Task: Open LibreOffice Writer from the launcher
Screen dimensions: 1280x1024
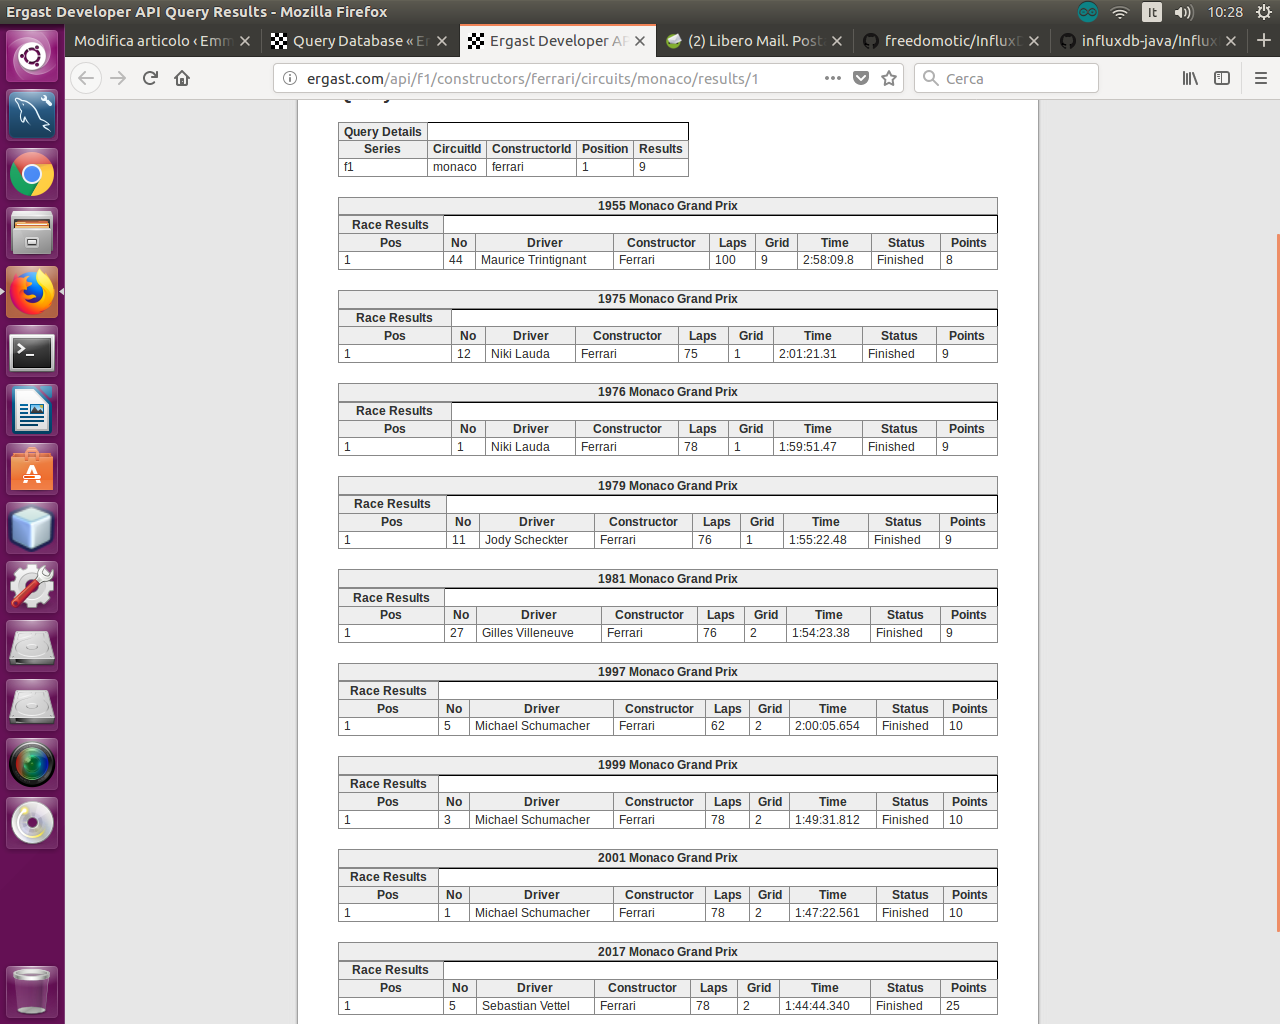Action: coord(32,411)
